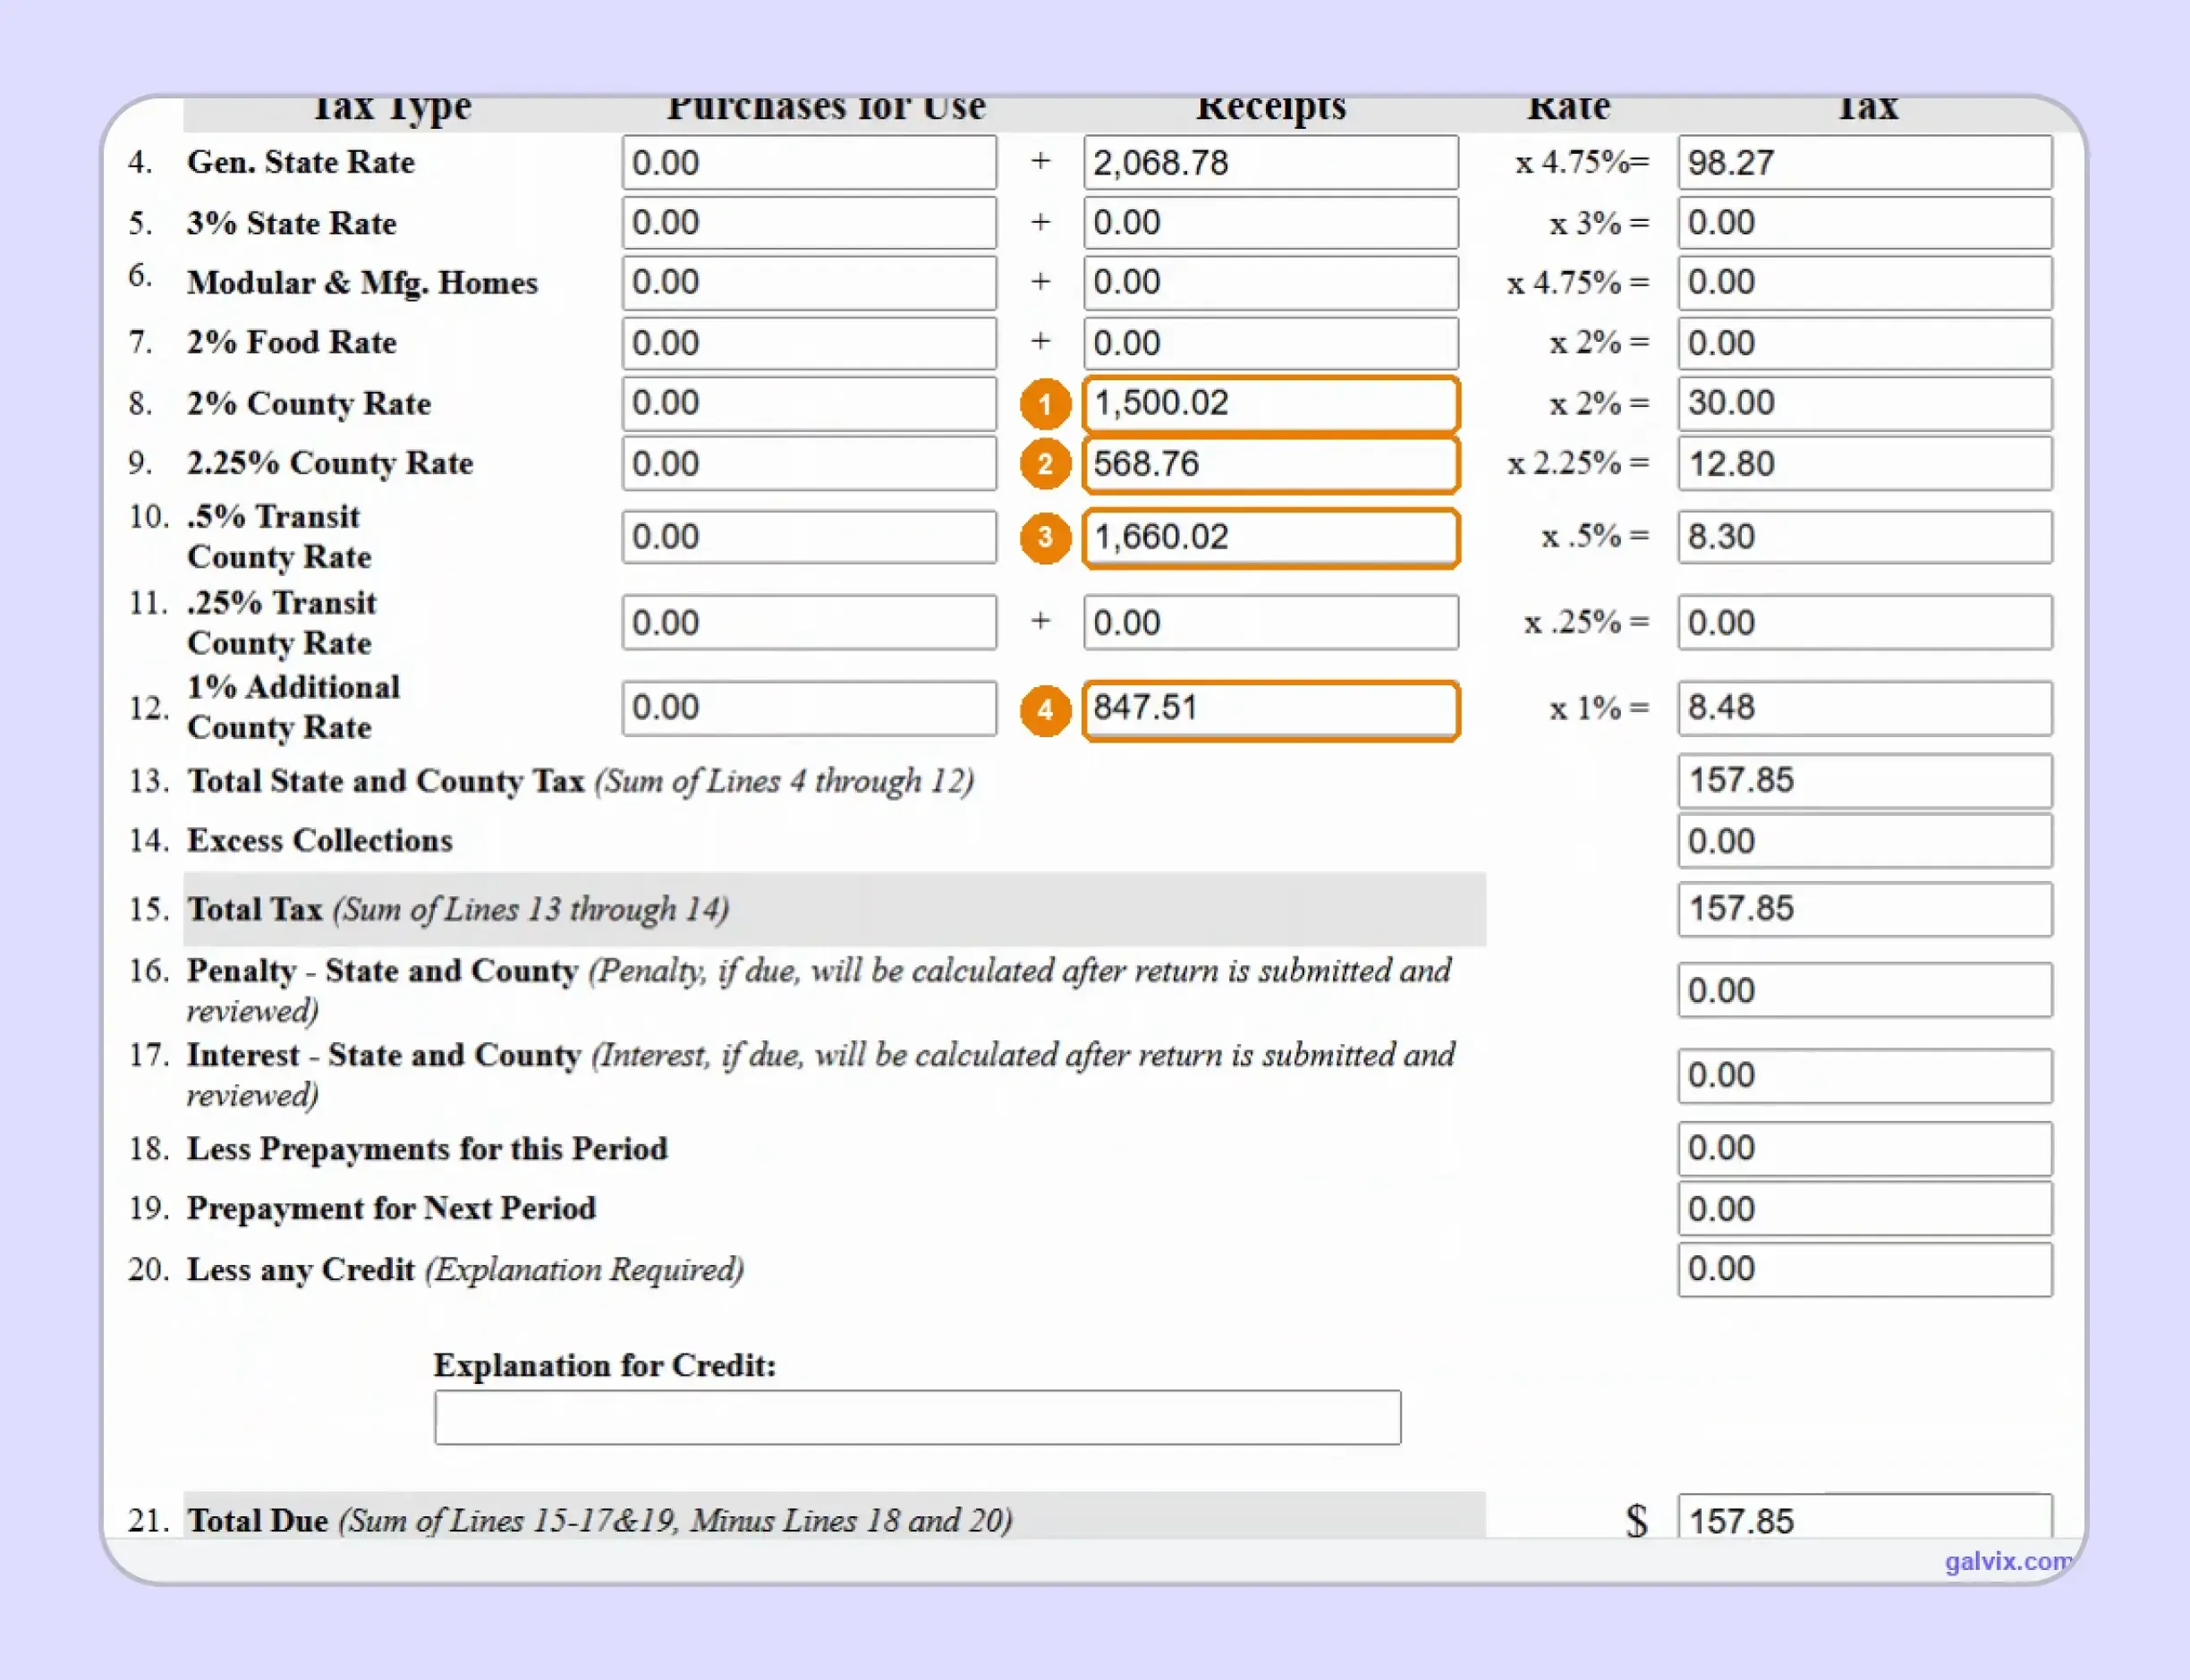The image size is (2190, 1680).
Task: Click .25% Transit County Rate Purchases field
Action: coord(809,623)
